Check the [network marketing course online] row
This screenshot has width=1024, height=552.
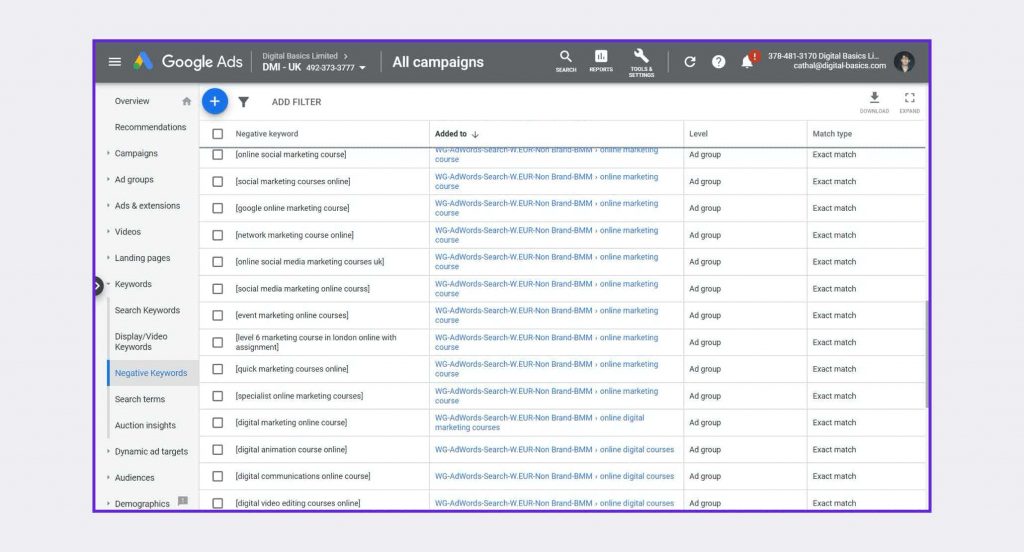point(217,235)
